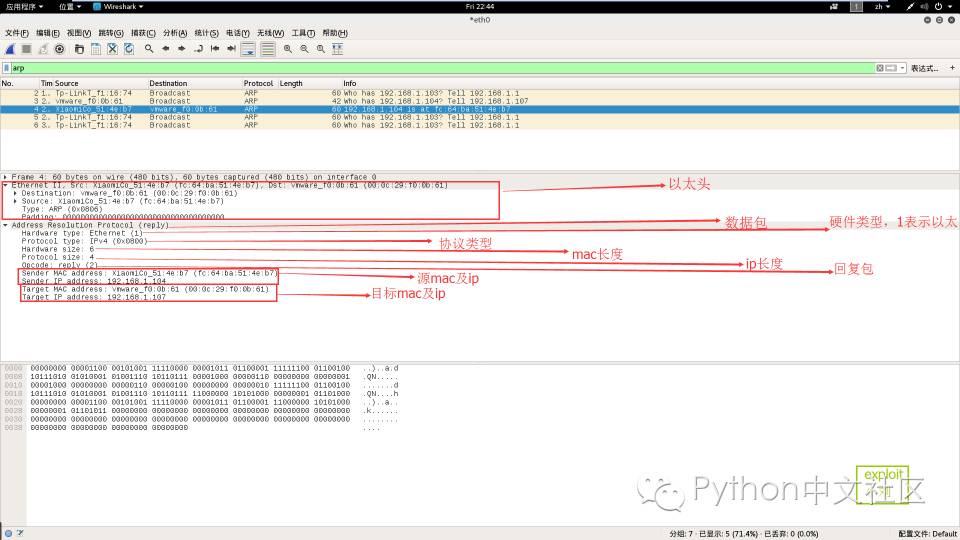Screen dimensions: 960x540
Task: Go back to previous packet in history
Action: pos(165,49)
